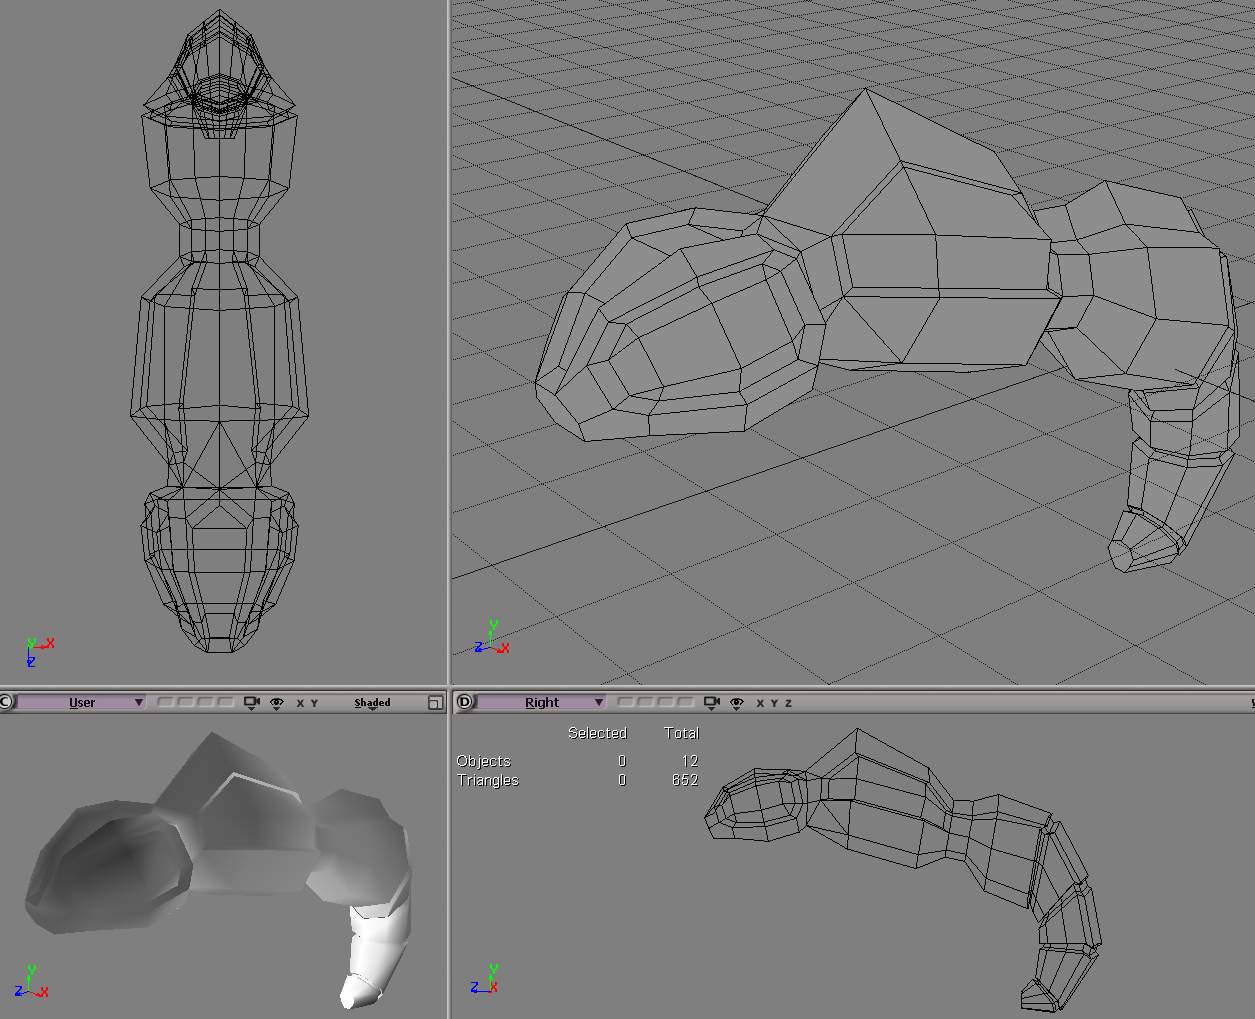Open the User view dropdown
This screenshot has height=1019, width=1255.
pos(82,702)
